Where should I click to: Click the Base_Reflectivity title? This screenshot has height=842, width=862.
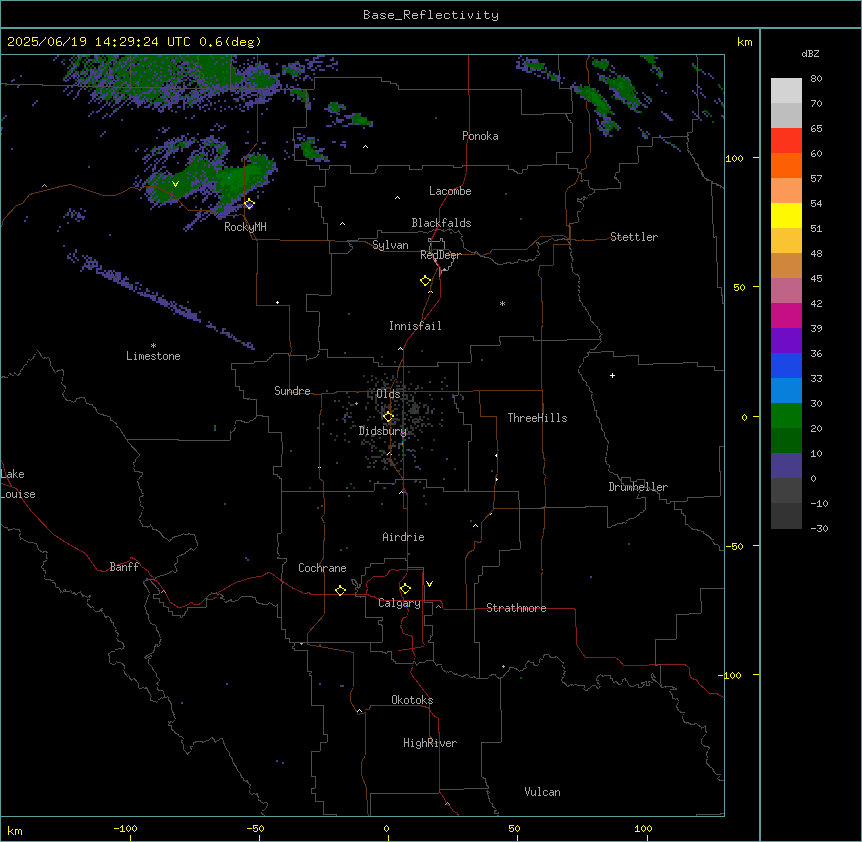point(431,15)
